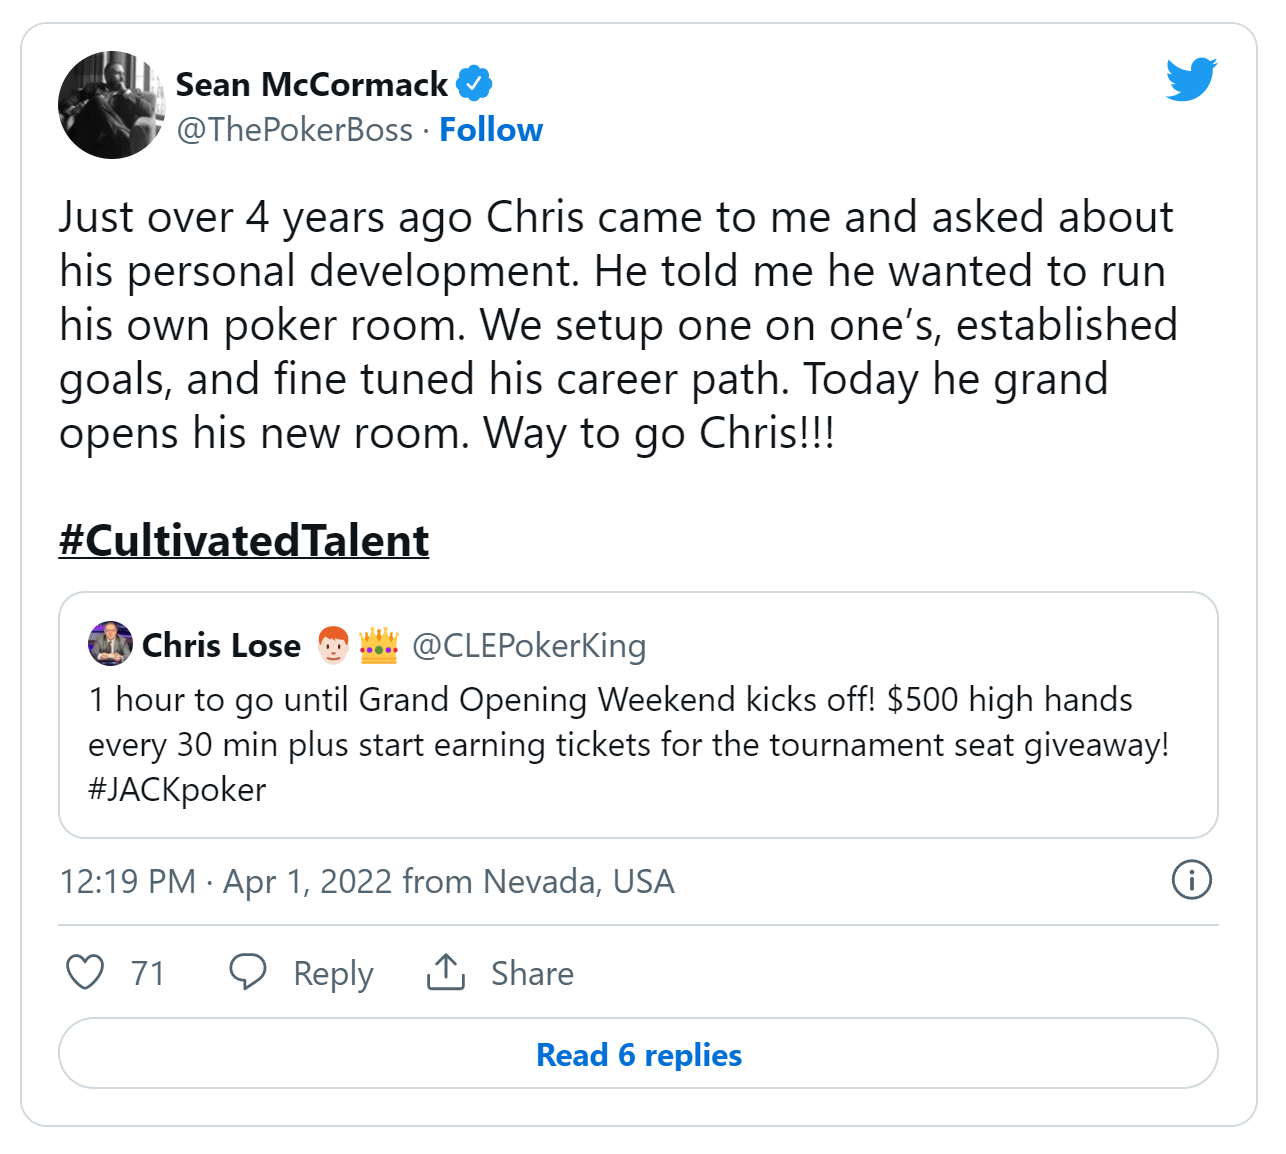This screenshot has height=1154, width=1286.
Task: Open quoted tweet about Grand Opening Weekend
Action: tap(638, 715)
